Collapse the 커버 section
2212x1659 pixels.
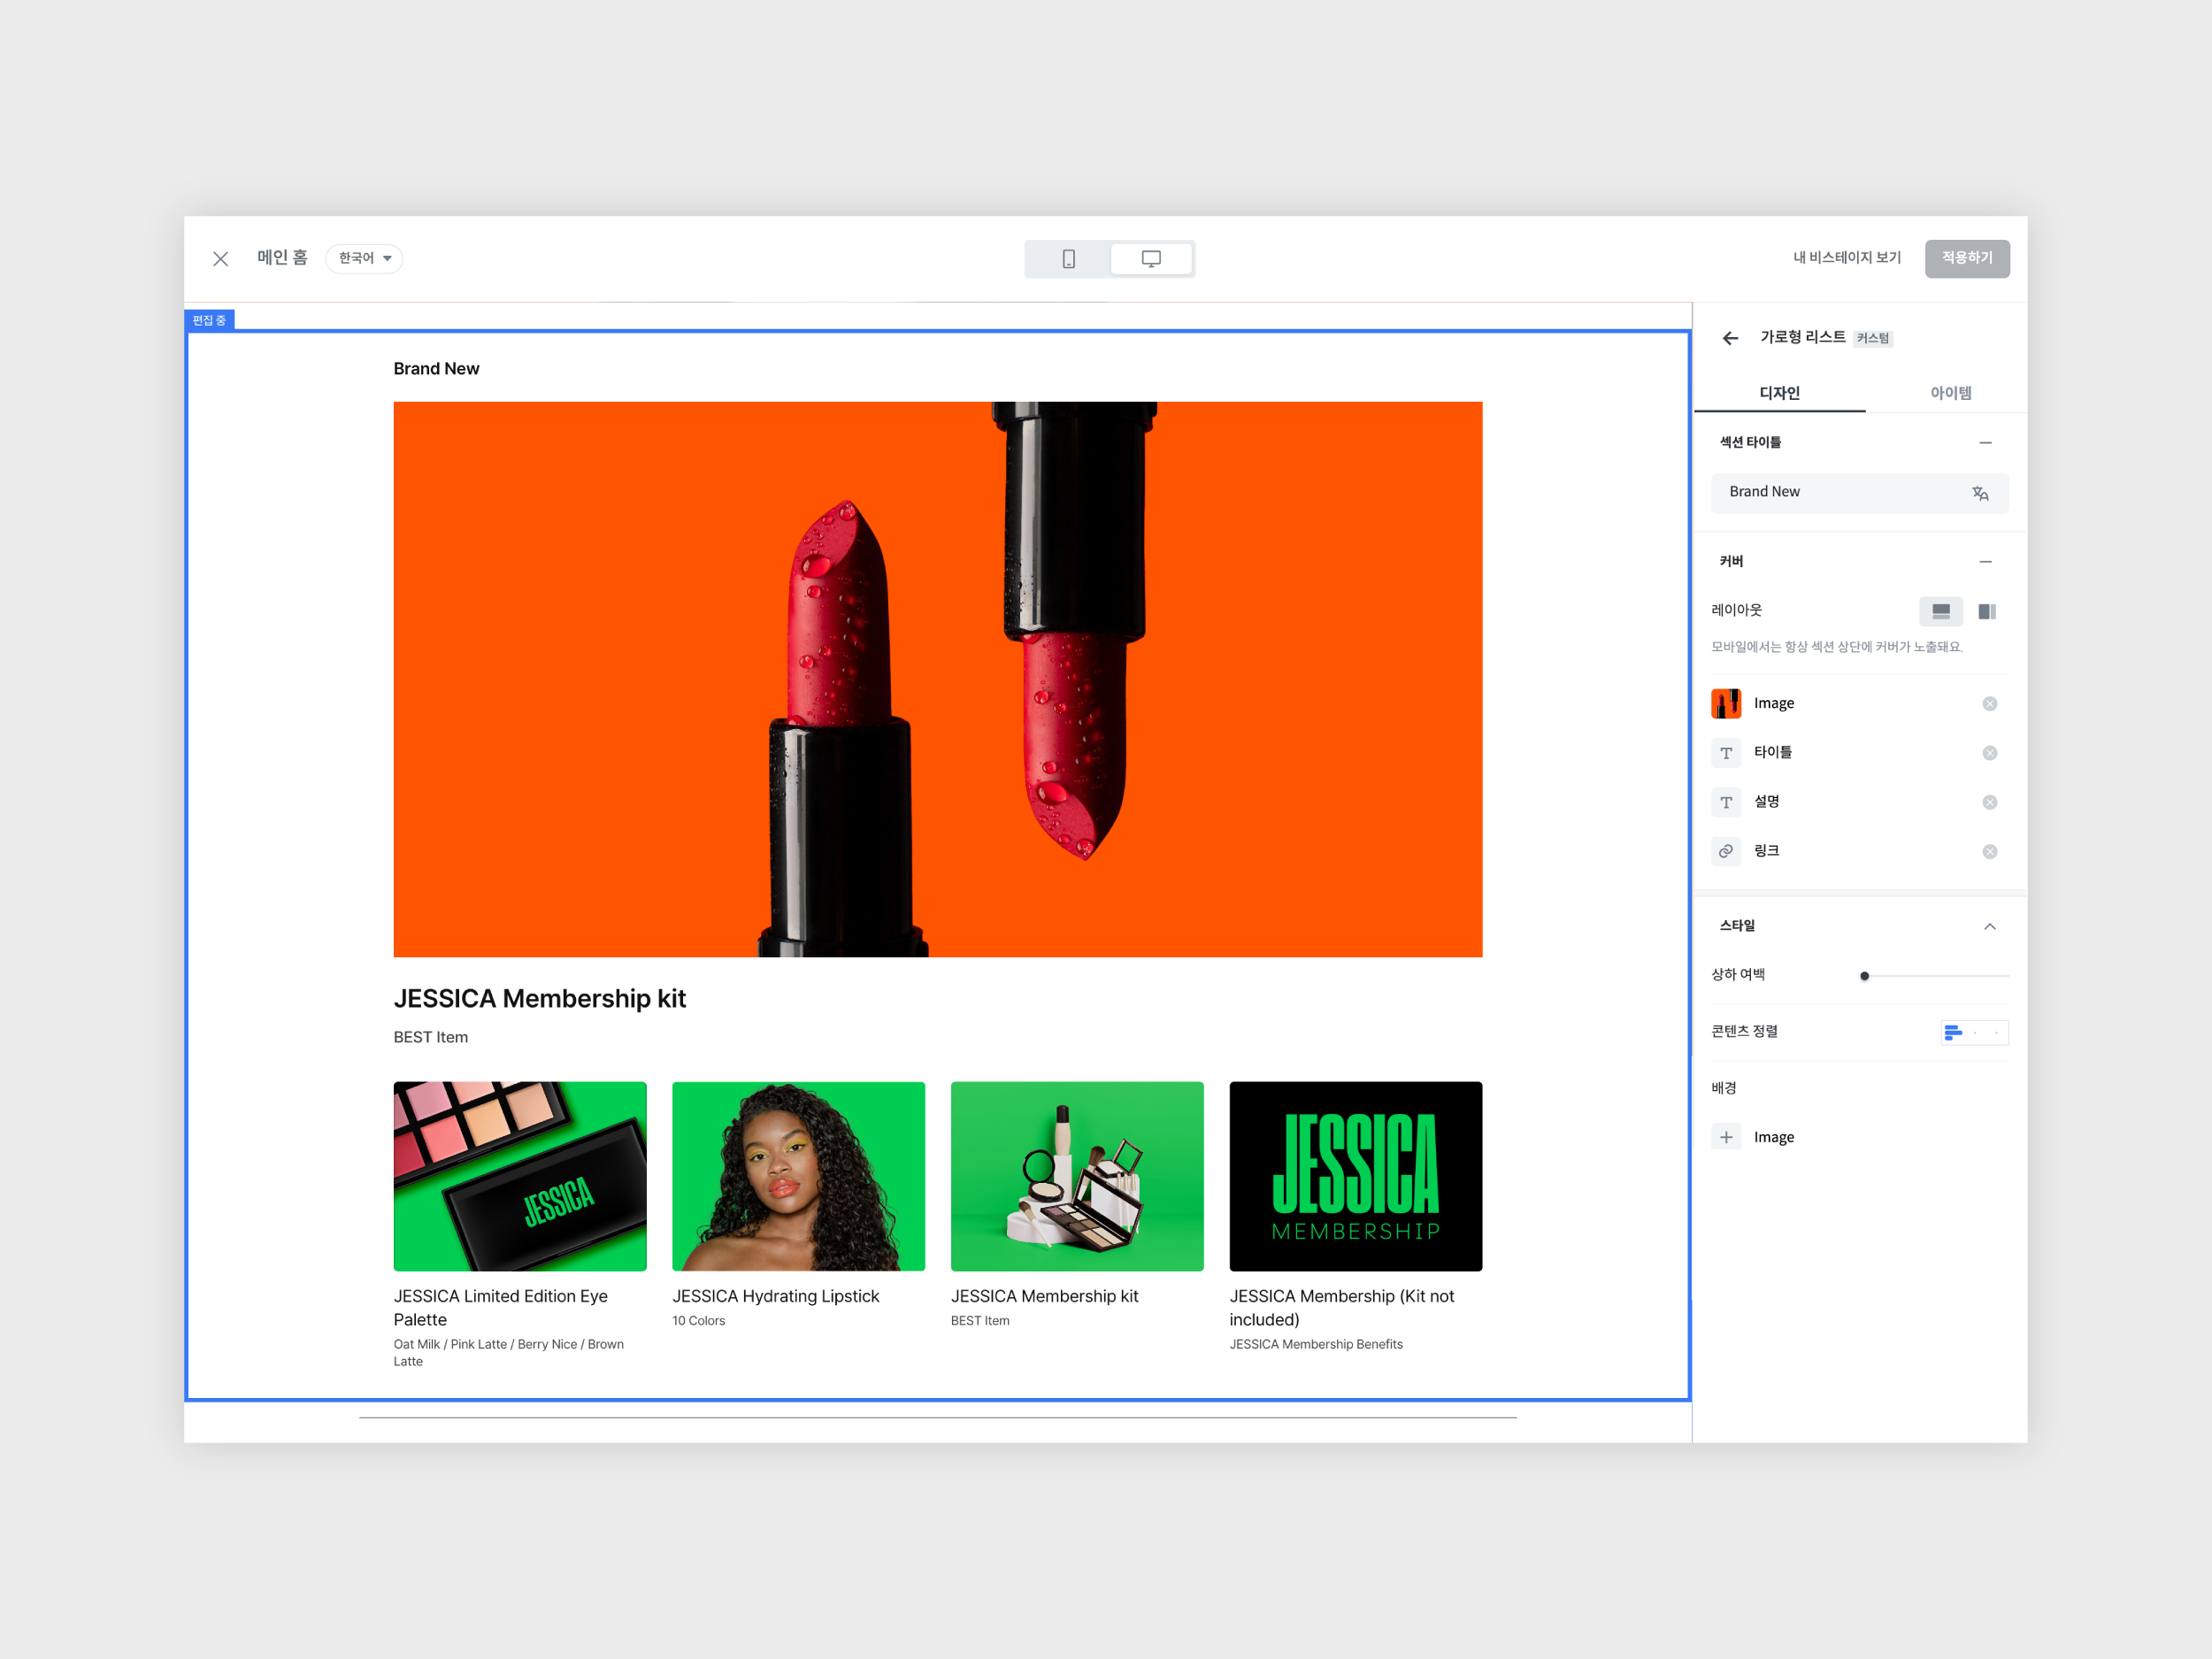tap(1985, 562)
